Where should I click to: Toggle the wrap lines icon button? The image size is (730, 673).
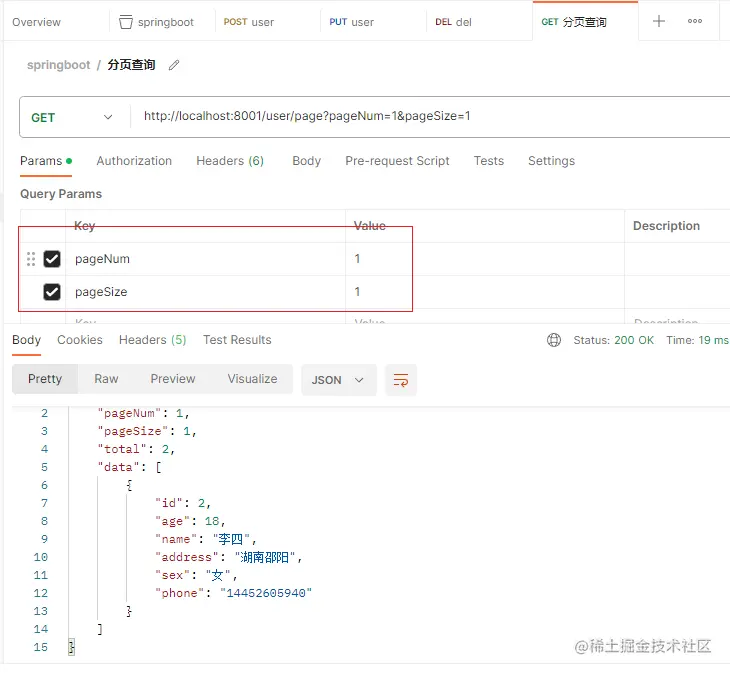pyautogui.click(x=401, y=380)
